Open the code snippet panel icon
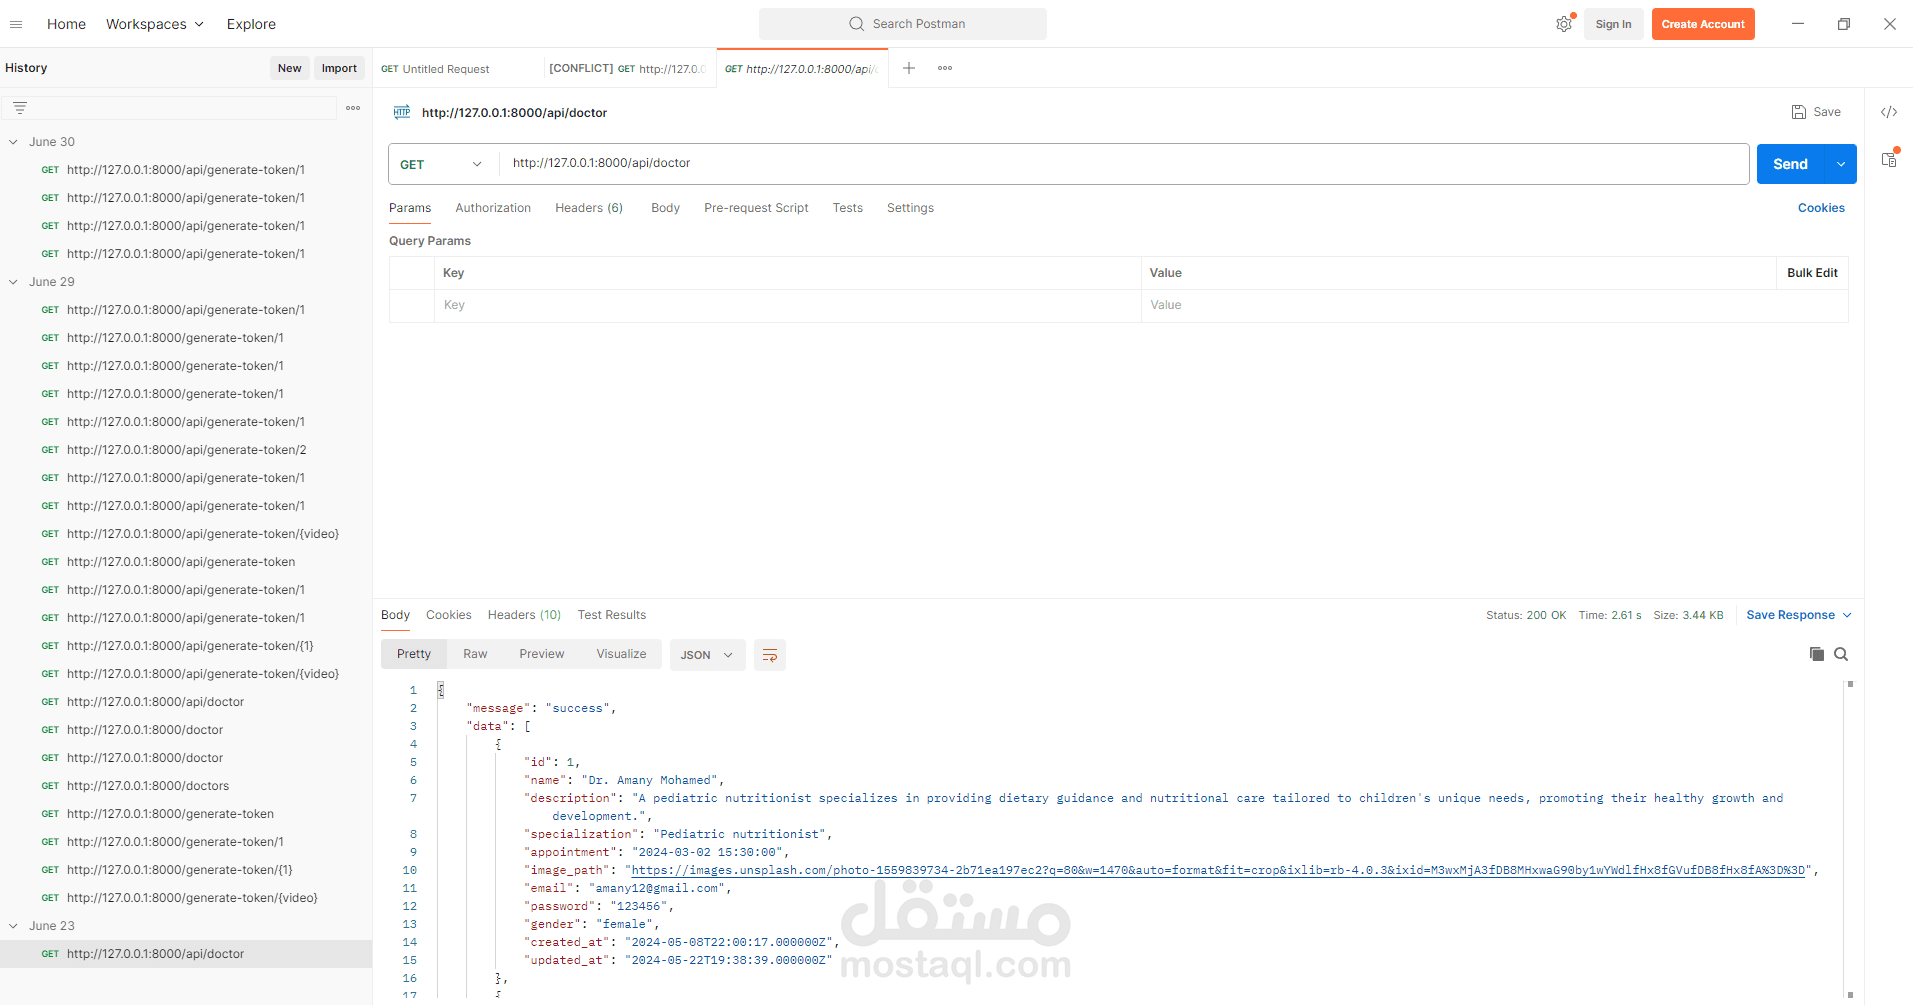This screenshot has width=1913, height=1005. [x=1889, y=112]
